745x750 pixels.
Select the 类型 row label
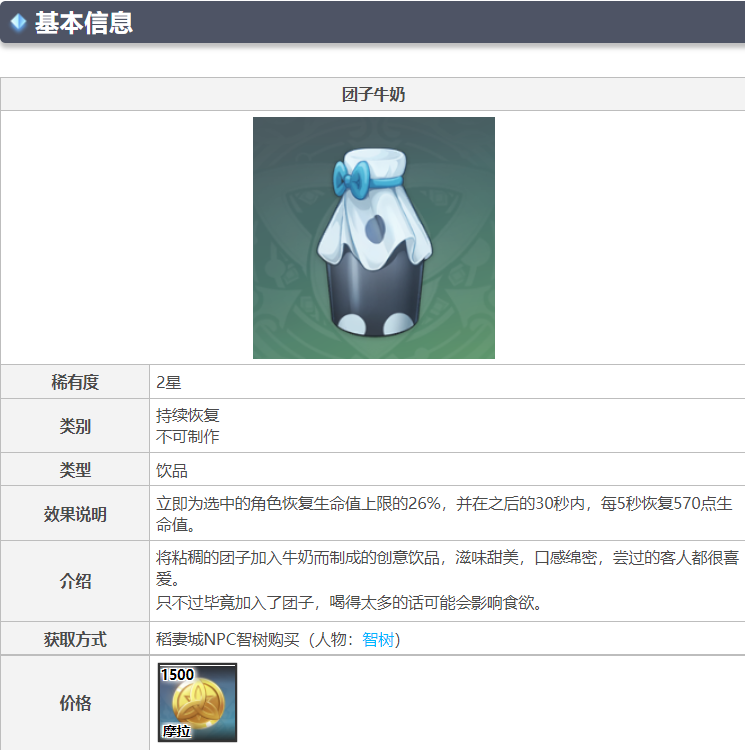75,470
